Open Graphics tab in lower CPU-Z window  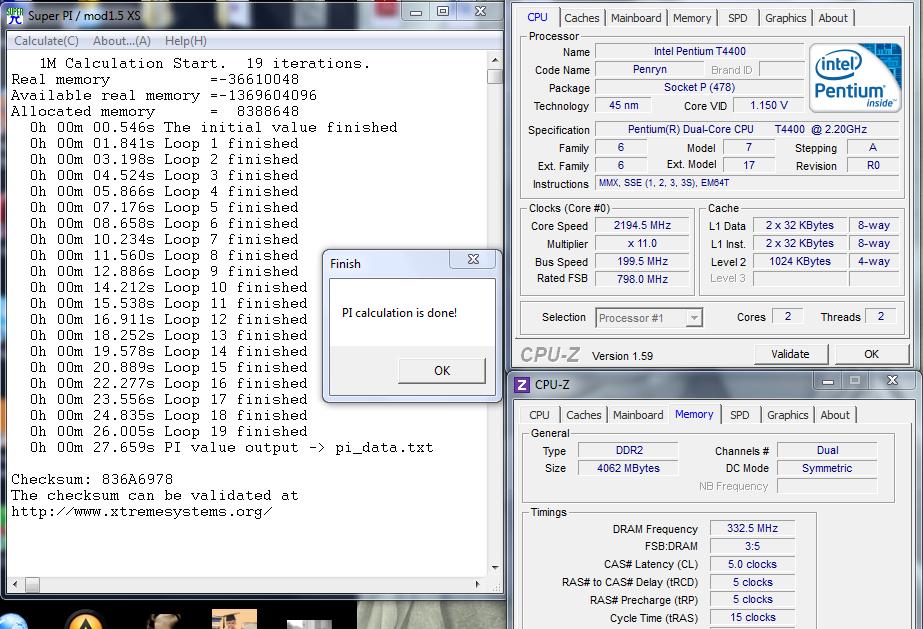pos(787,415)
